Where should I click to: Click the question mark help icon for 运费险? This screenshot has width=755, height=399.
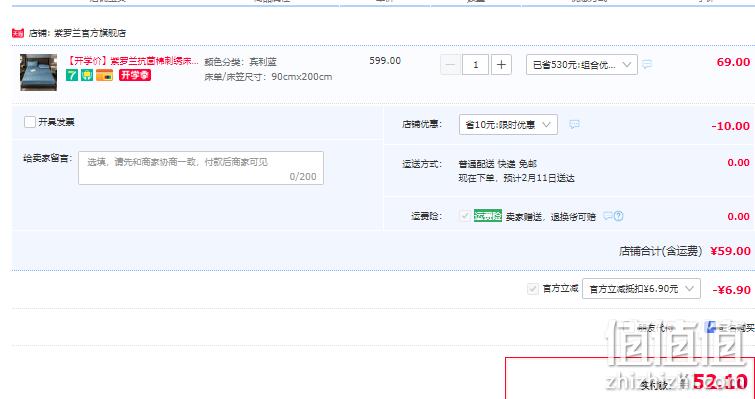pos(619,216)
